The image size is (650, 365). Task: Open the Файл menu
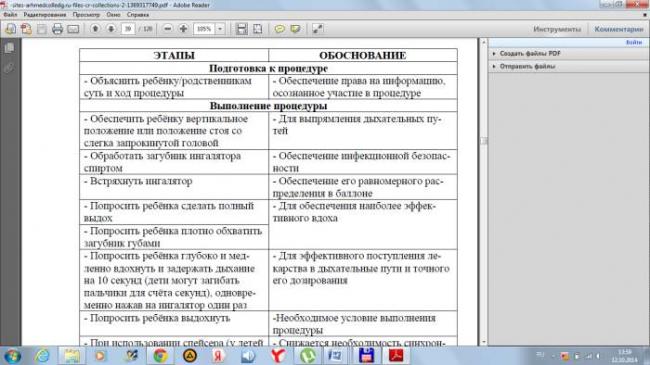coord(10,15)
